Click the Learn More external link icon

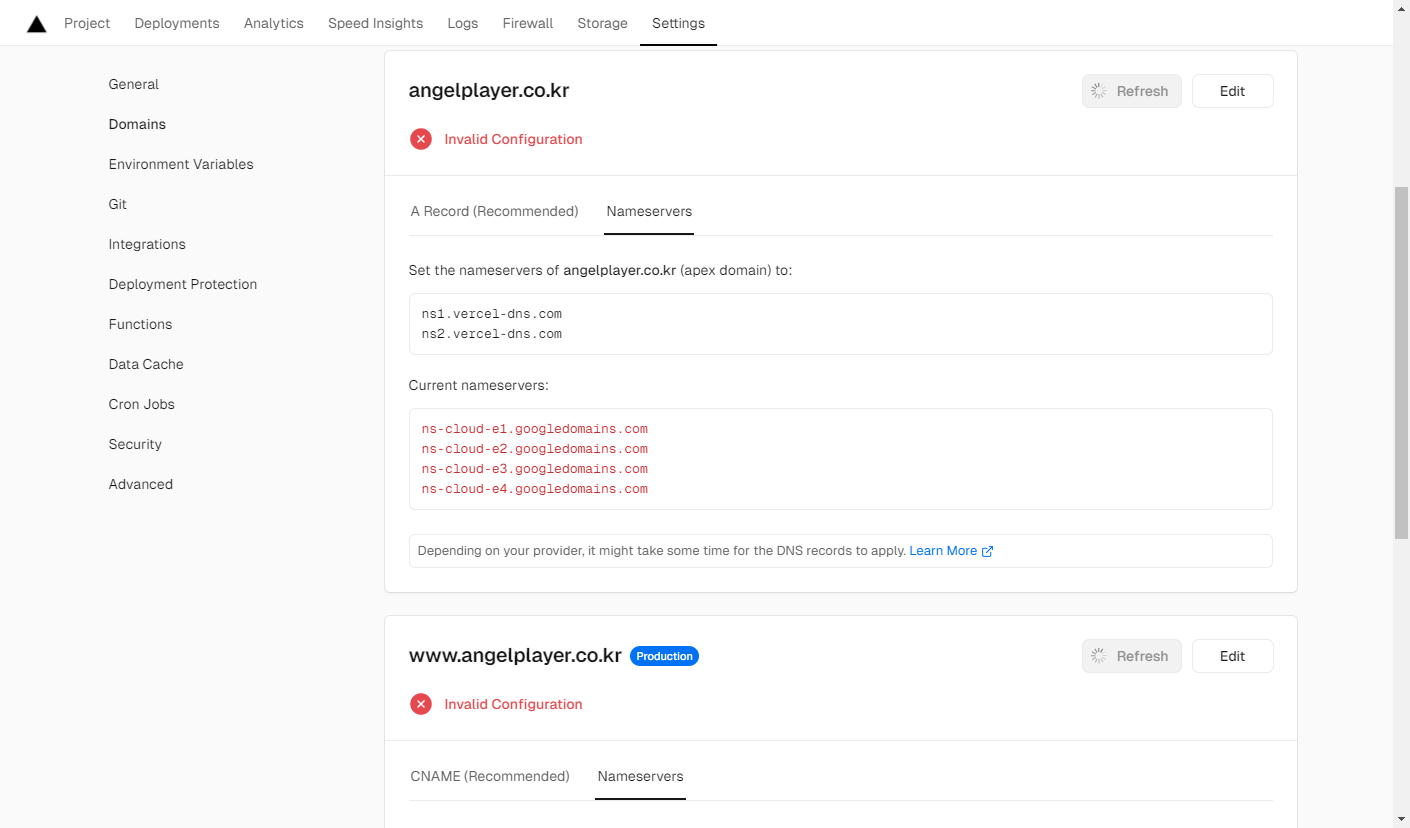point(988,551)
